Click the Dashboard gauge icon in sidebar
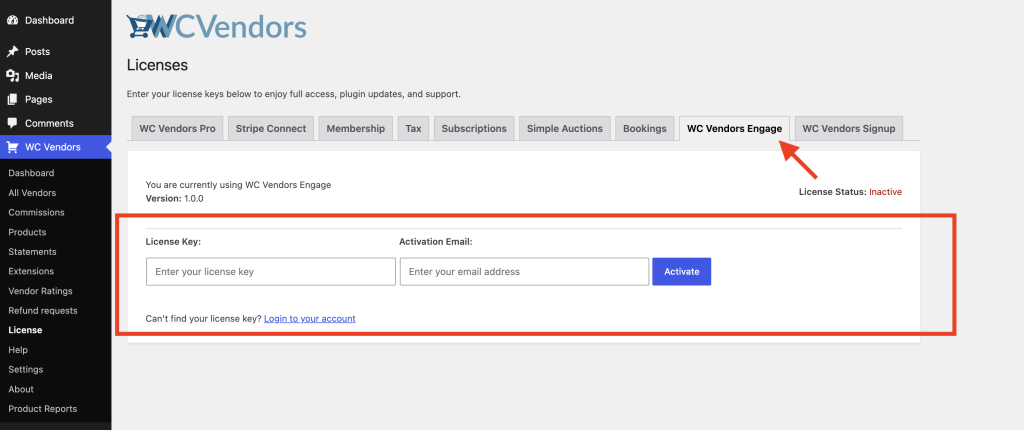Image resolution: width=1024 pixels, height=430 pixels. 12,20
